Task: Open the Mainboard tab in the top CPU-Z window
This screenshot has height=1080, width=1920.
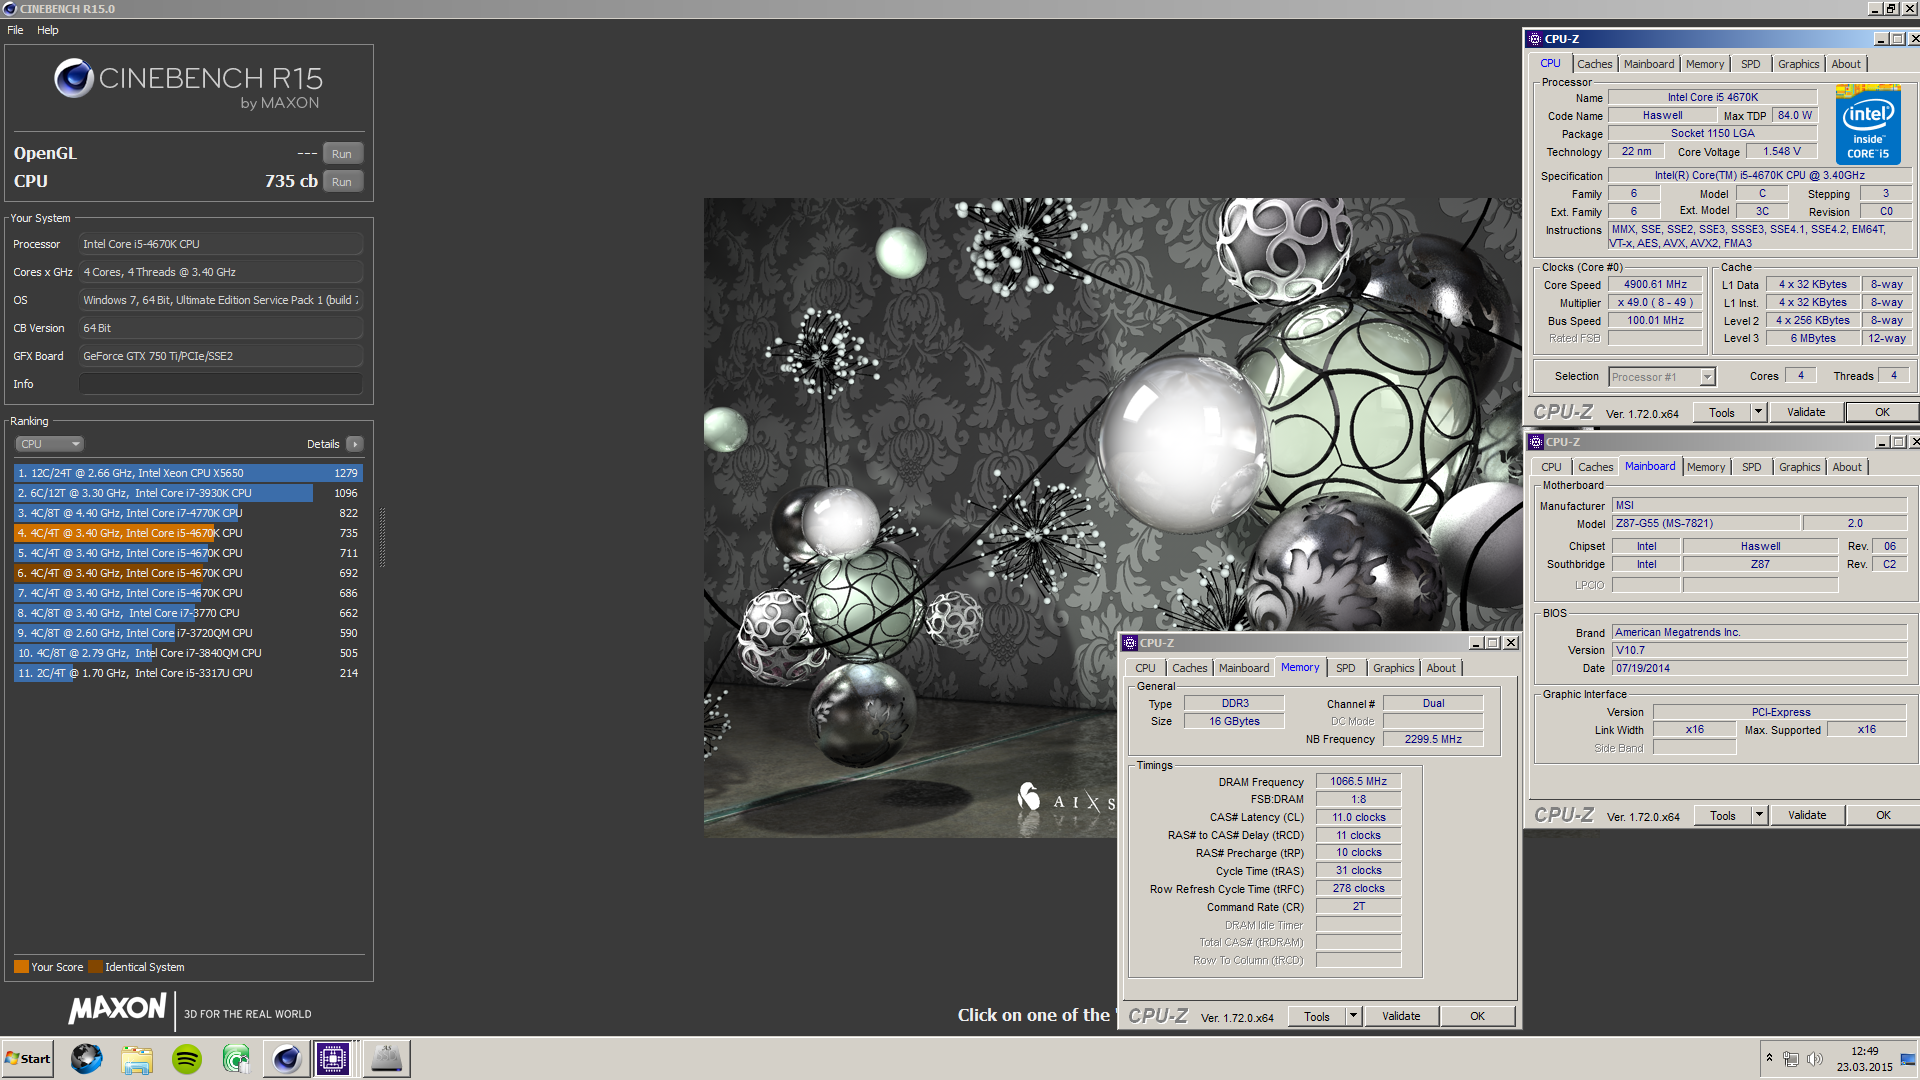Action: click(x=1649, y=64)
